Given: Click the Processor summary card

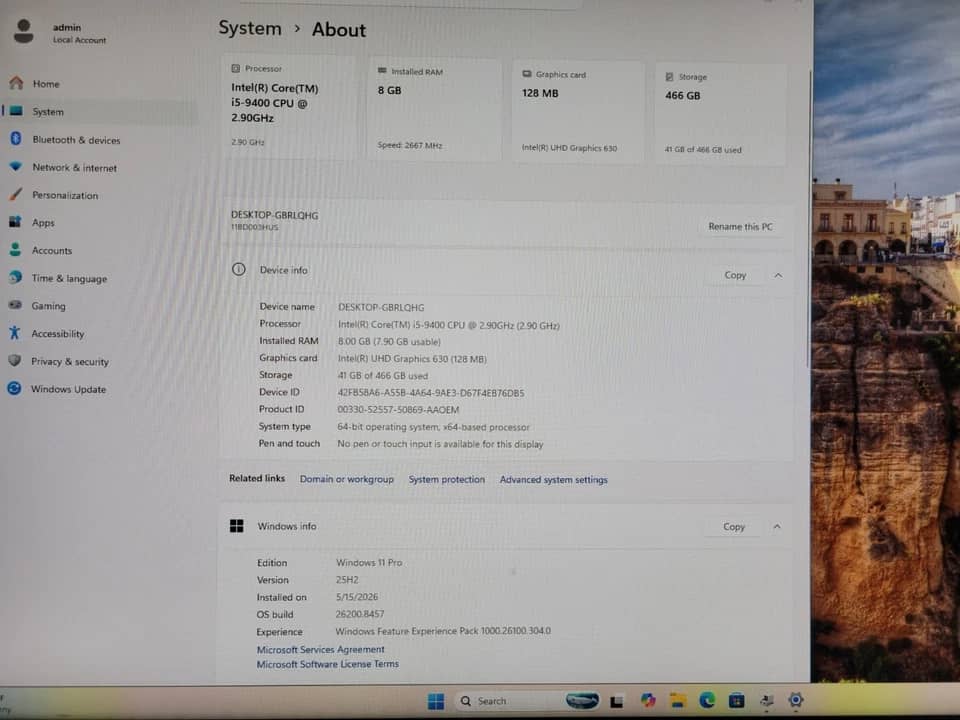Looking at the screenshot, I should [x=288, y=107].
